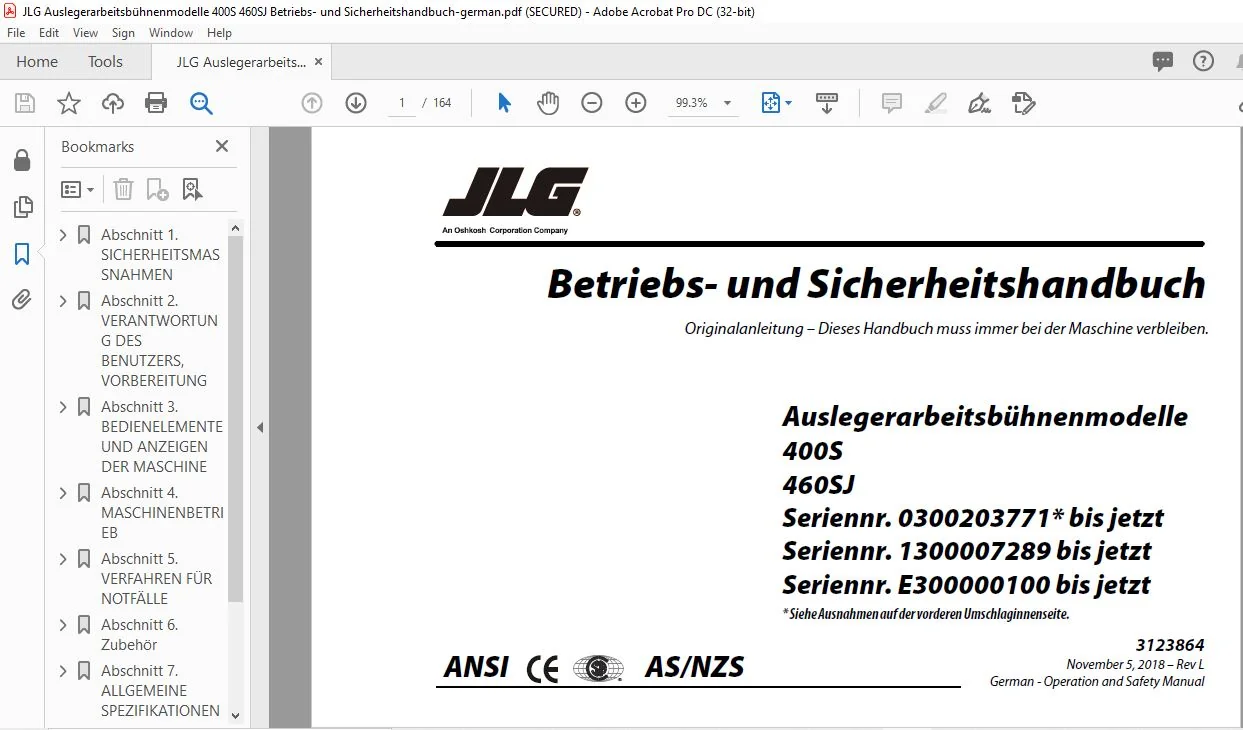Expand Abschnitt 5. VERFAHREN bookmark

tap(64, 559)
